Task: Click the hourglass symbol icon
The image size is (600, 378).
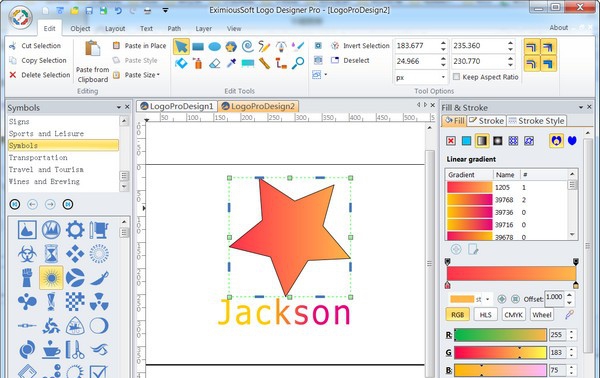Action: (51, 254)
